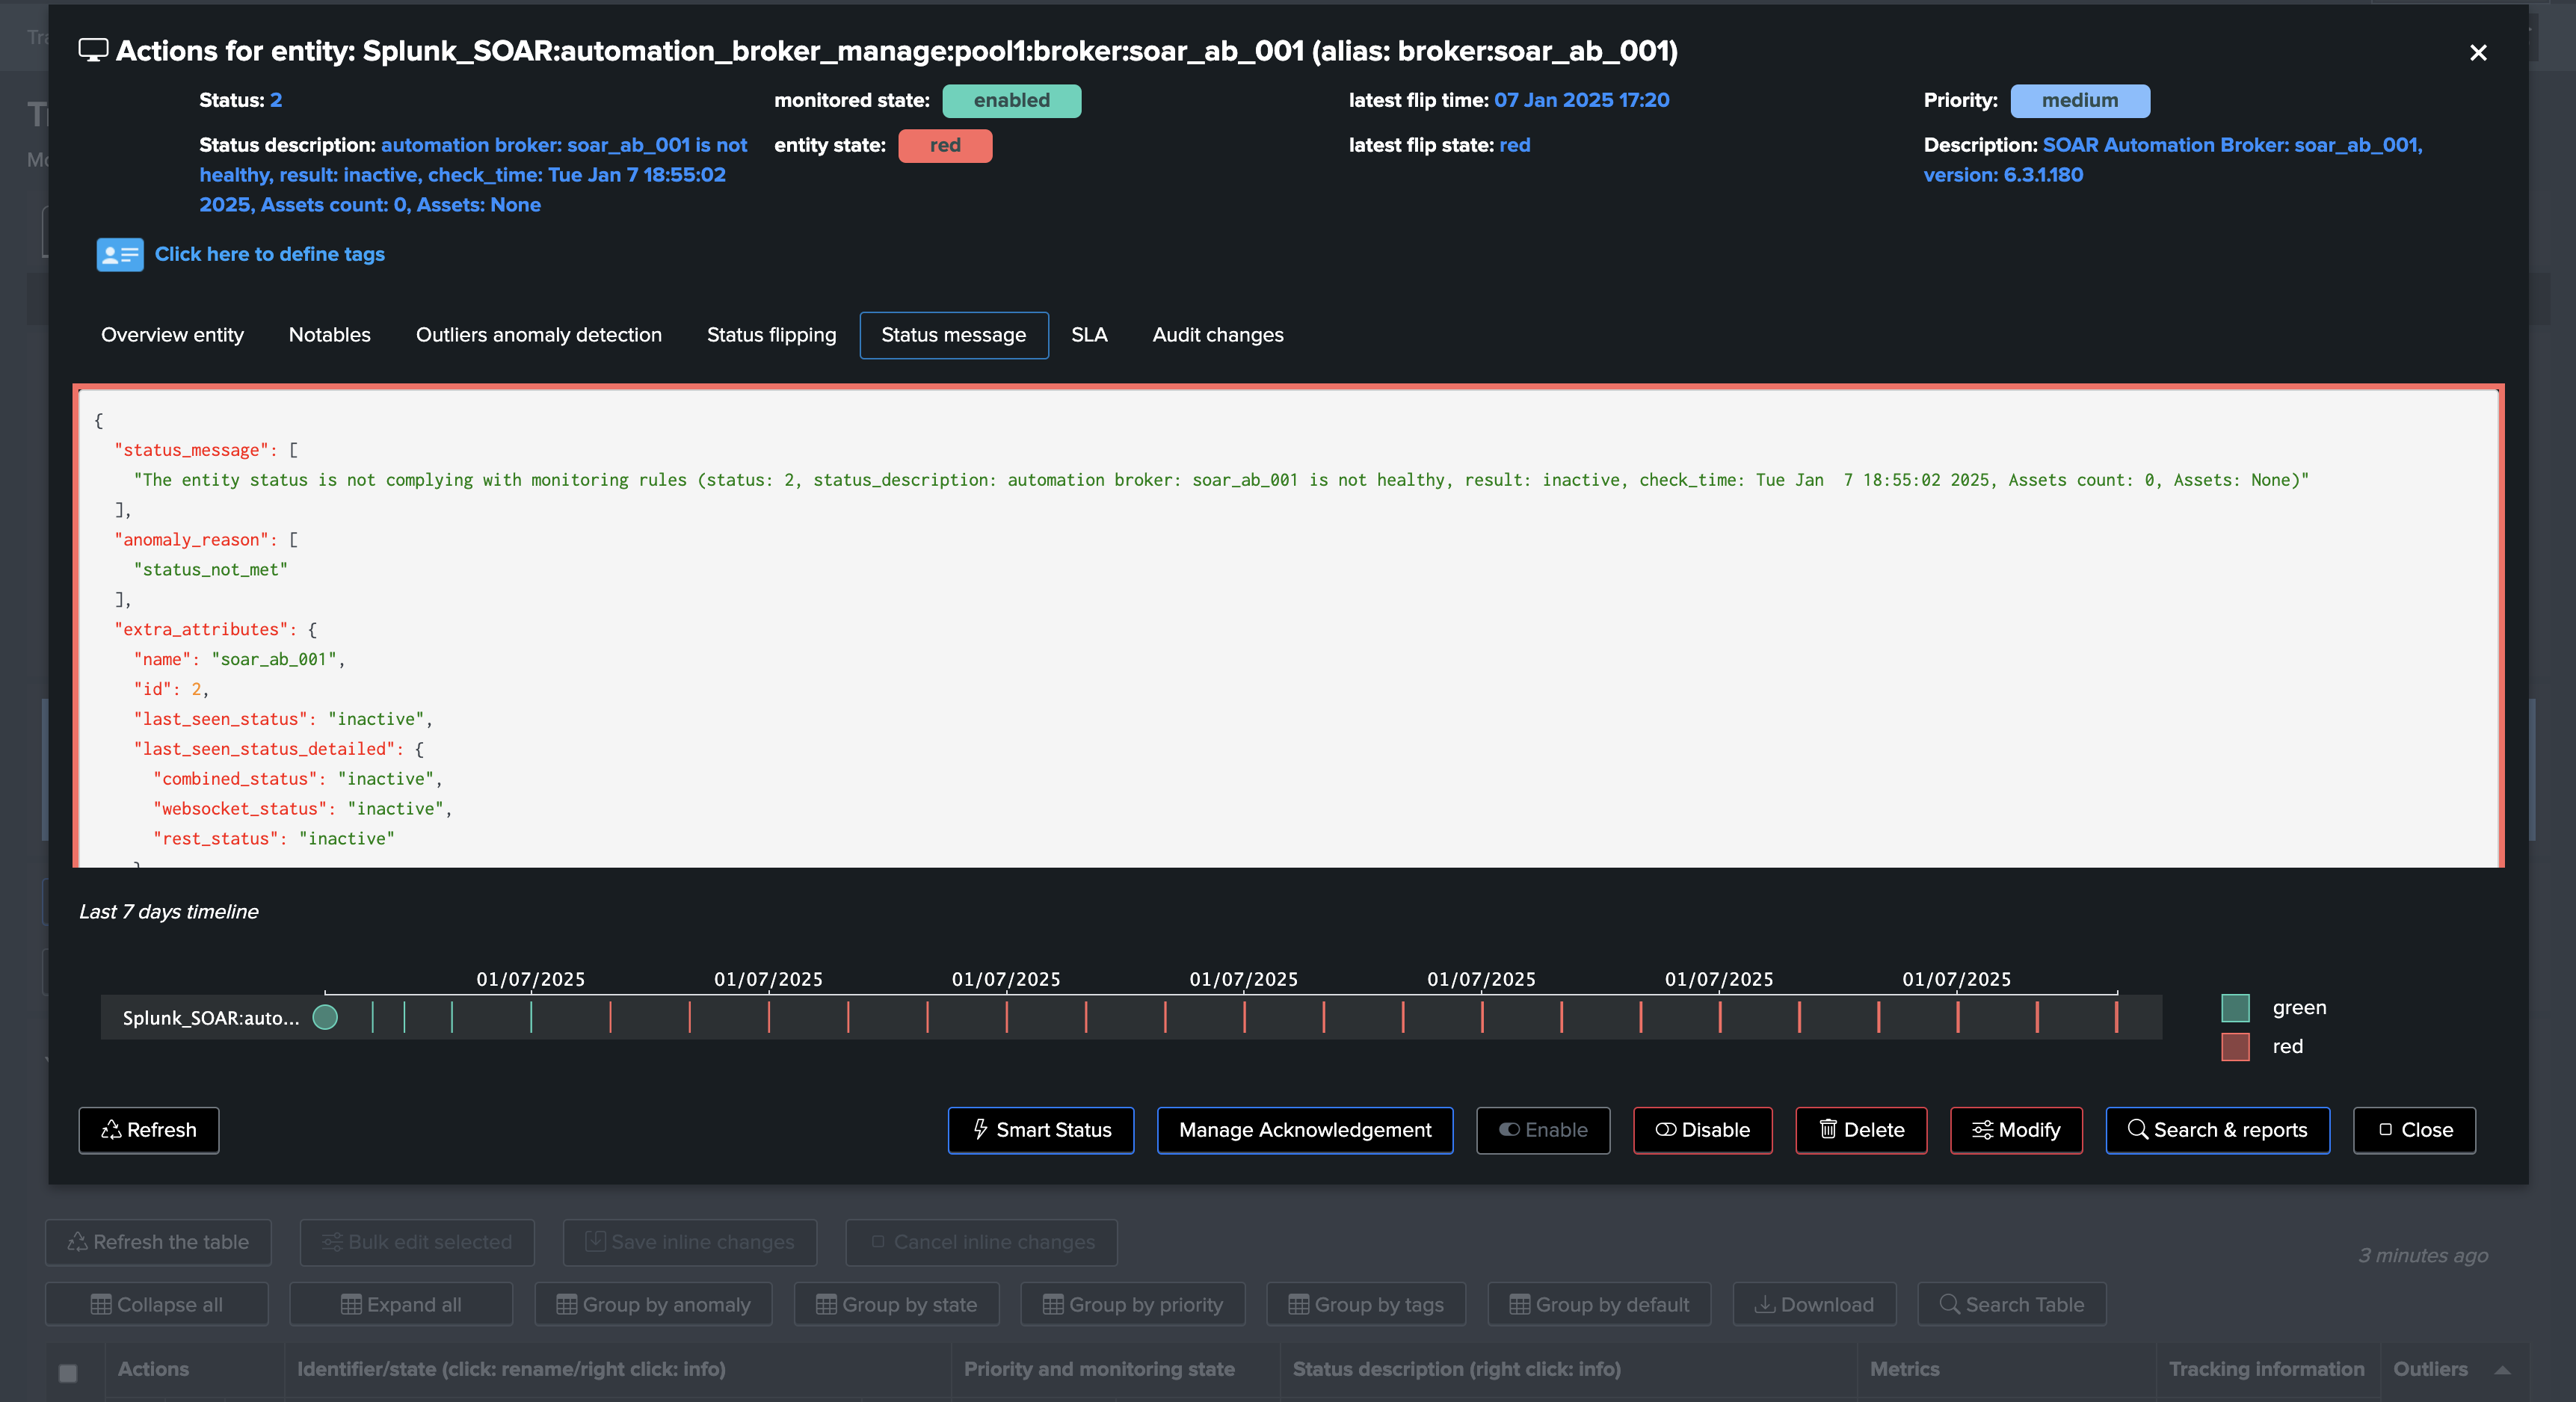The image size is (2576, 1402).
Task: Click the Modify button
Action: [x=2016, y=1130]
